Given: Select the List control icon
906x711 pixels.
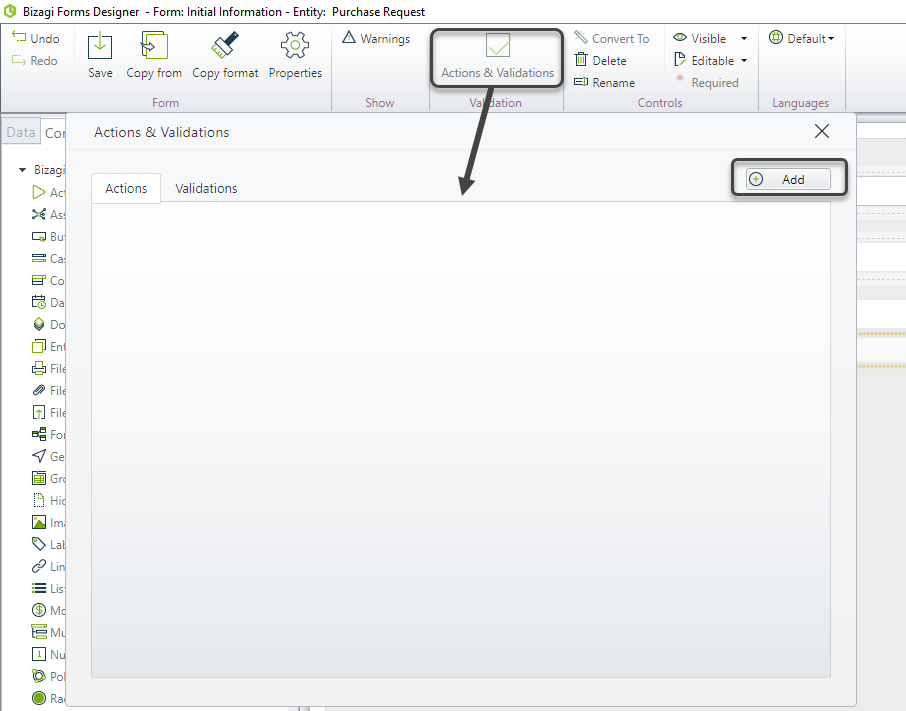Looking at the screenshot, I should tap(39, 588).
